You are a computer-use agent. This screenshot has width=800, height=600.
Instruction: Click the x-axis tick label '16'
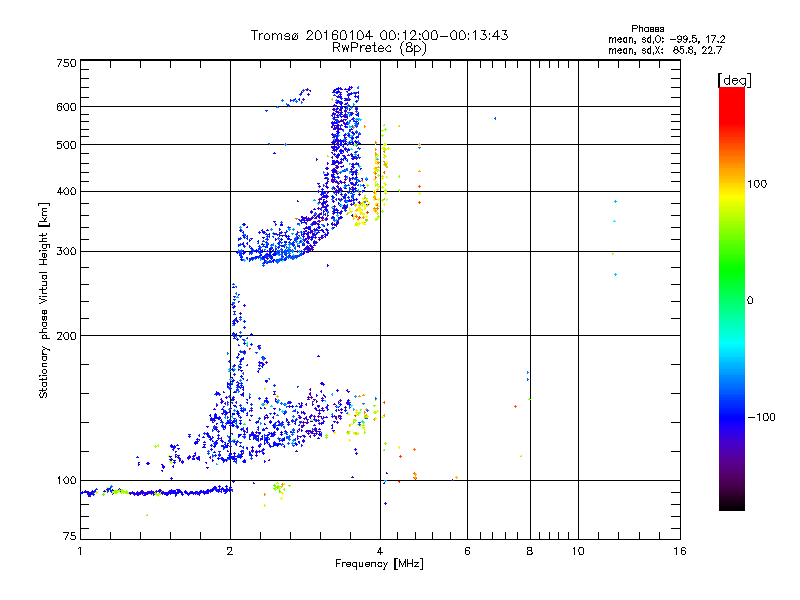[x=680, y=551]
